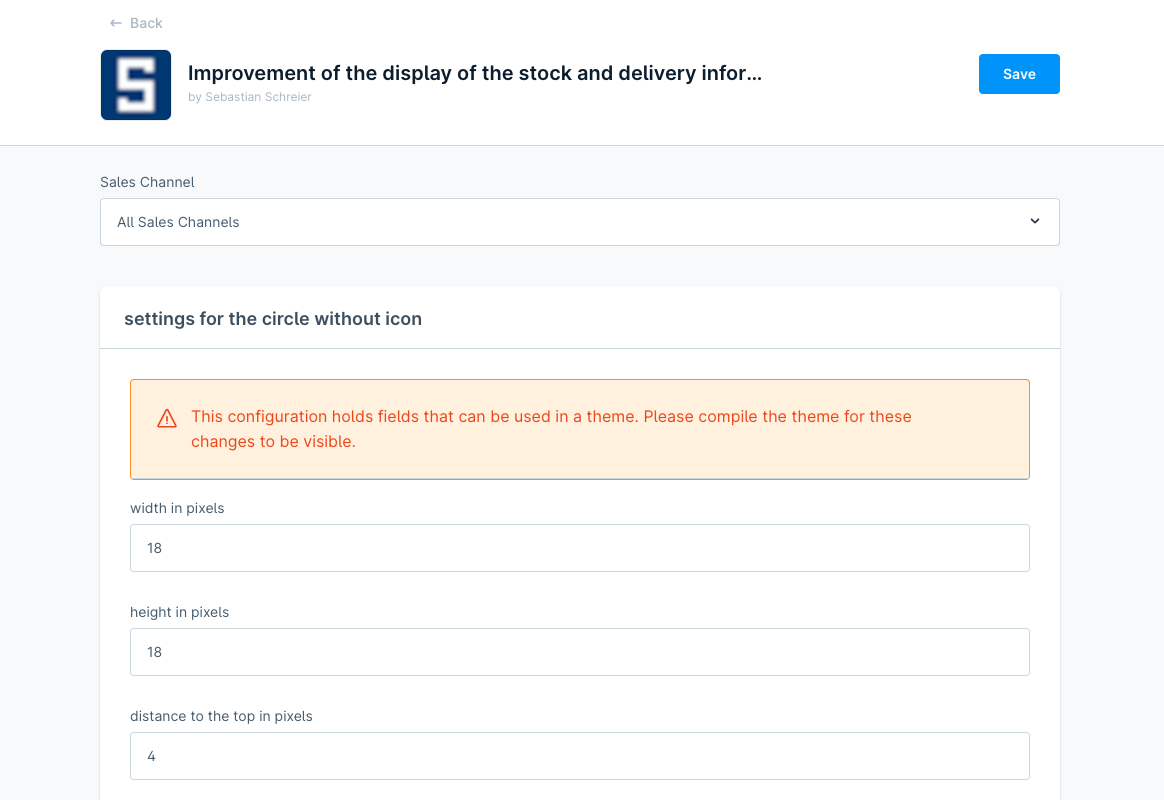The height and width of the screenshot is (800, 1164).
Task: Select the 'All Sales Channels' text
Action: pyautogui.click(x=178, y=222)
